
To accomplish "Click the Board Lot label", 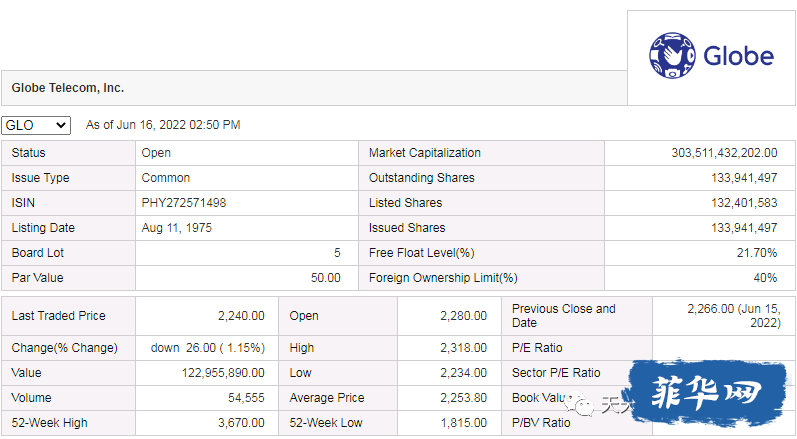I will (38, 253).
